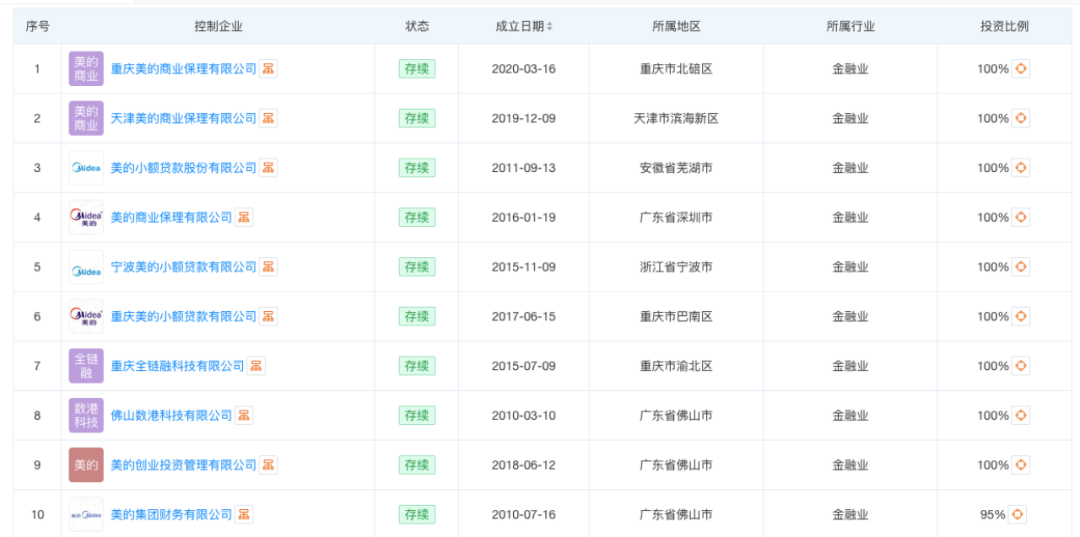This screenshot has width=1080, height=537.
Task: Click investment path icon in row 5 (浙江省宁波市)
Action: (x=1021, y=267)
